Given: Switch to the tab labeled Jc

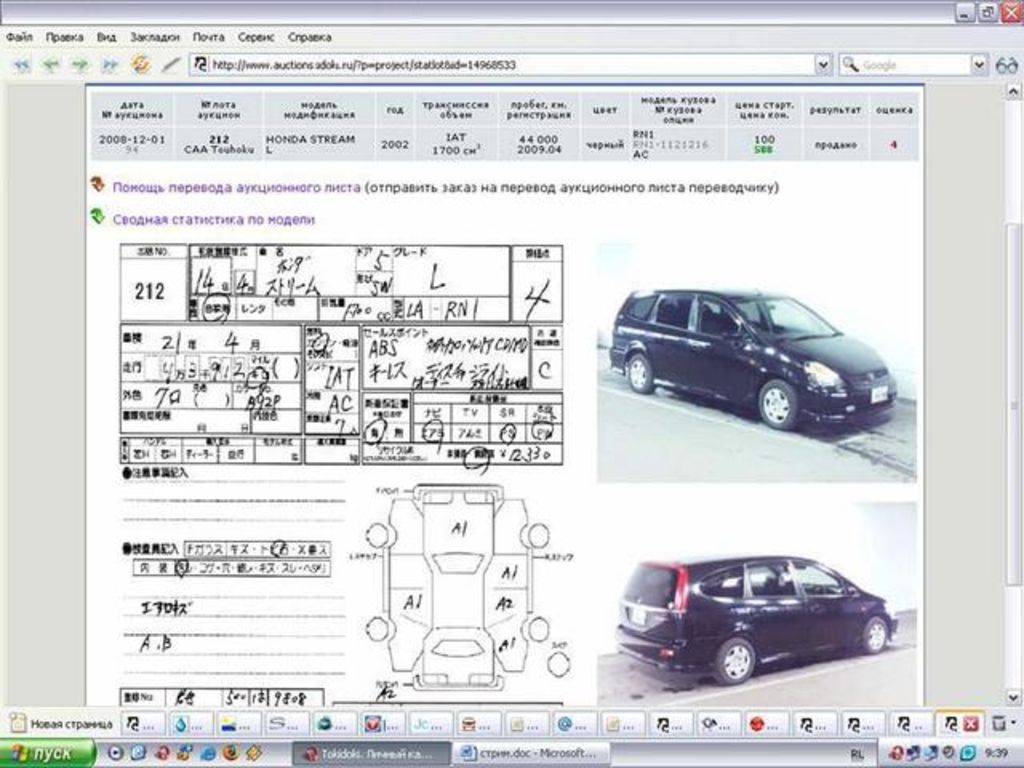Looking at the screenshot, I should (x=431, y=724).
